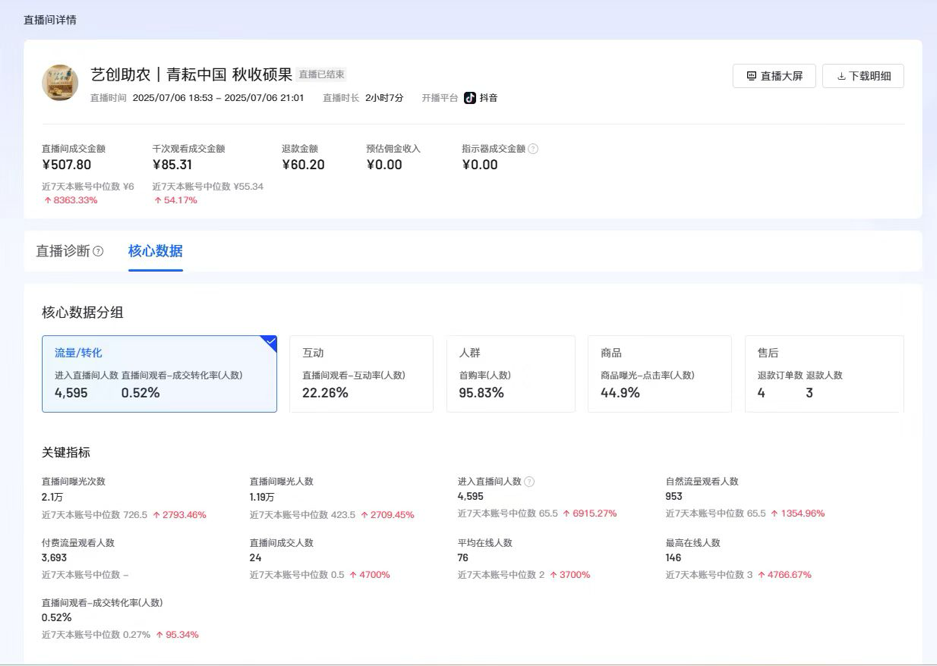This screenshot has height=666, width=937.
Task: Click the red arrow beside 2793.46%
Action: [156, 515]
